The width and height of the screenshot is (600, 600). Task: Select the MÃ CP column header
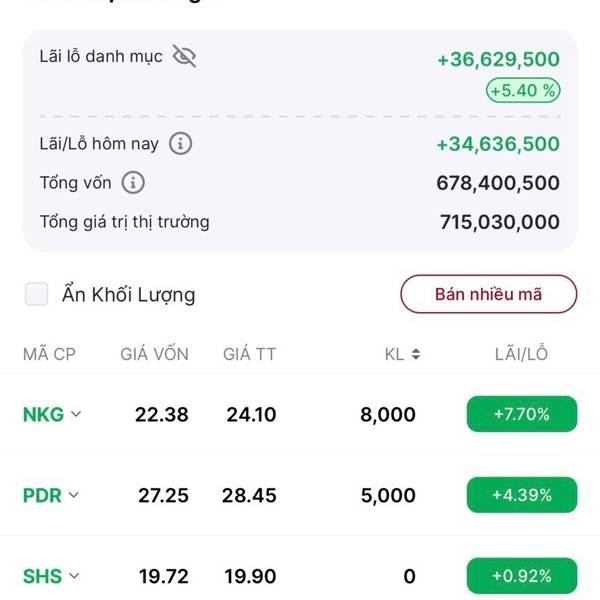[49, 354]
